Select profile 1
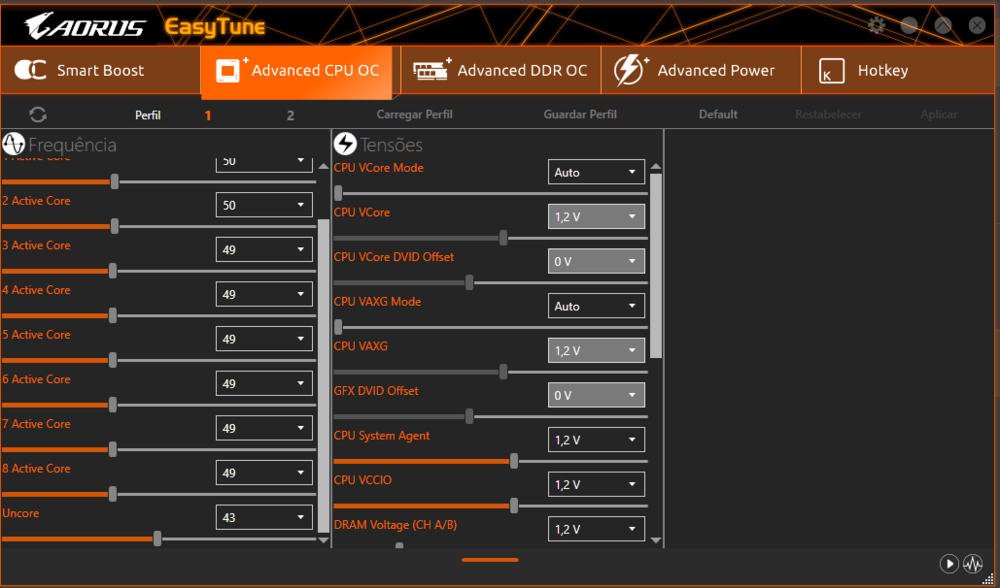Viewport: 1000px width, 588px height. 208,115
